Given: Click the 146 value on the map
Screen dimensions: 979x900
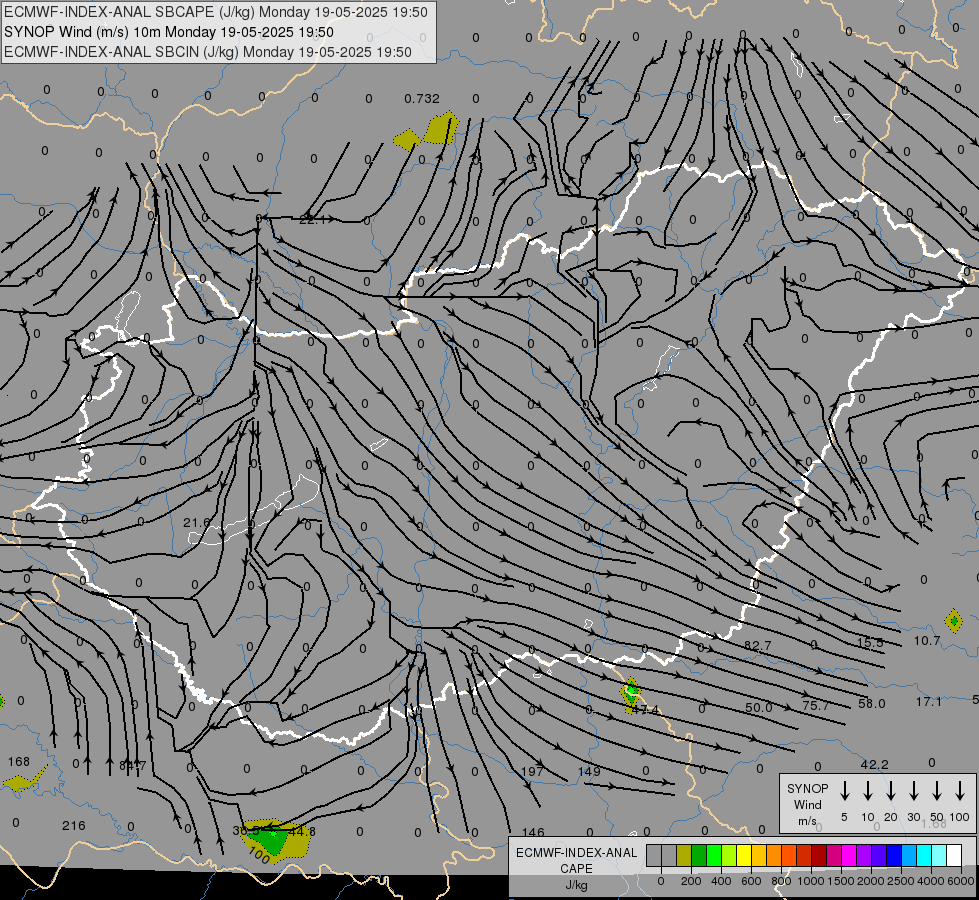Looking at the screenshot, I should click(533, 832).
